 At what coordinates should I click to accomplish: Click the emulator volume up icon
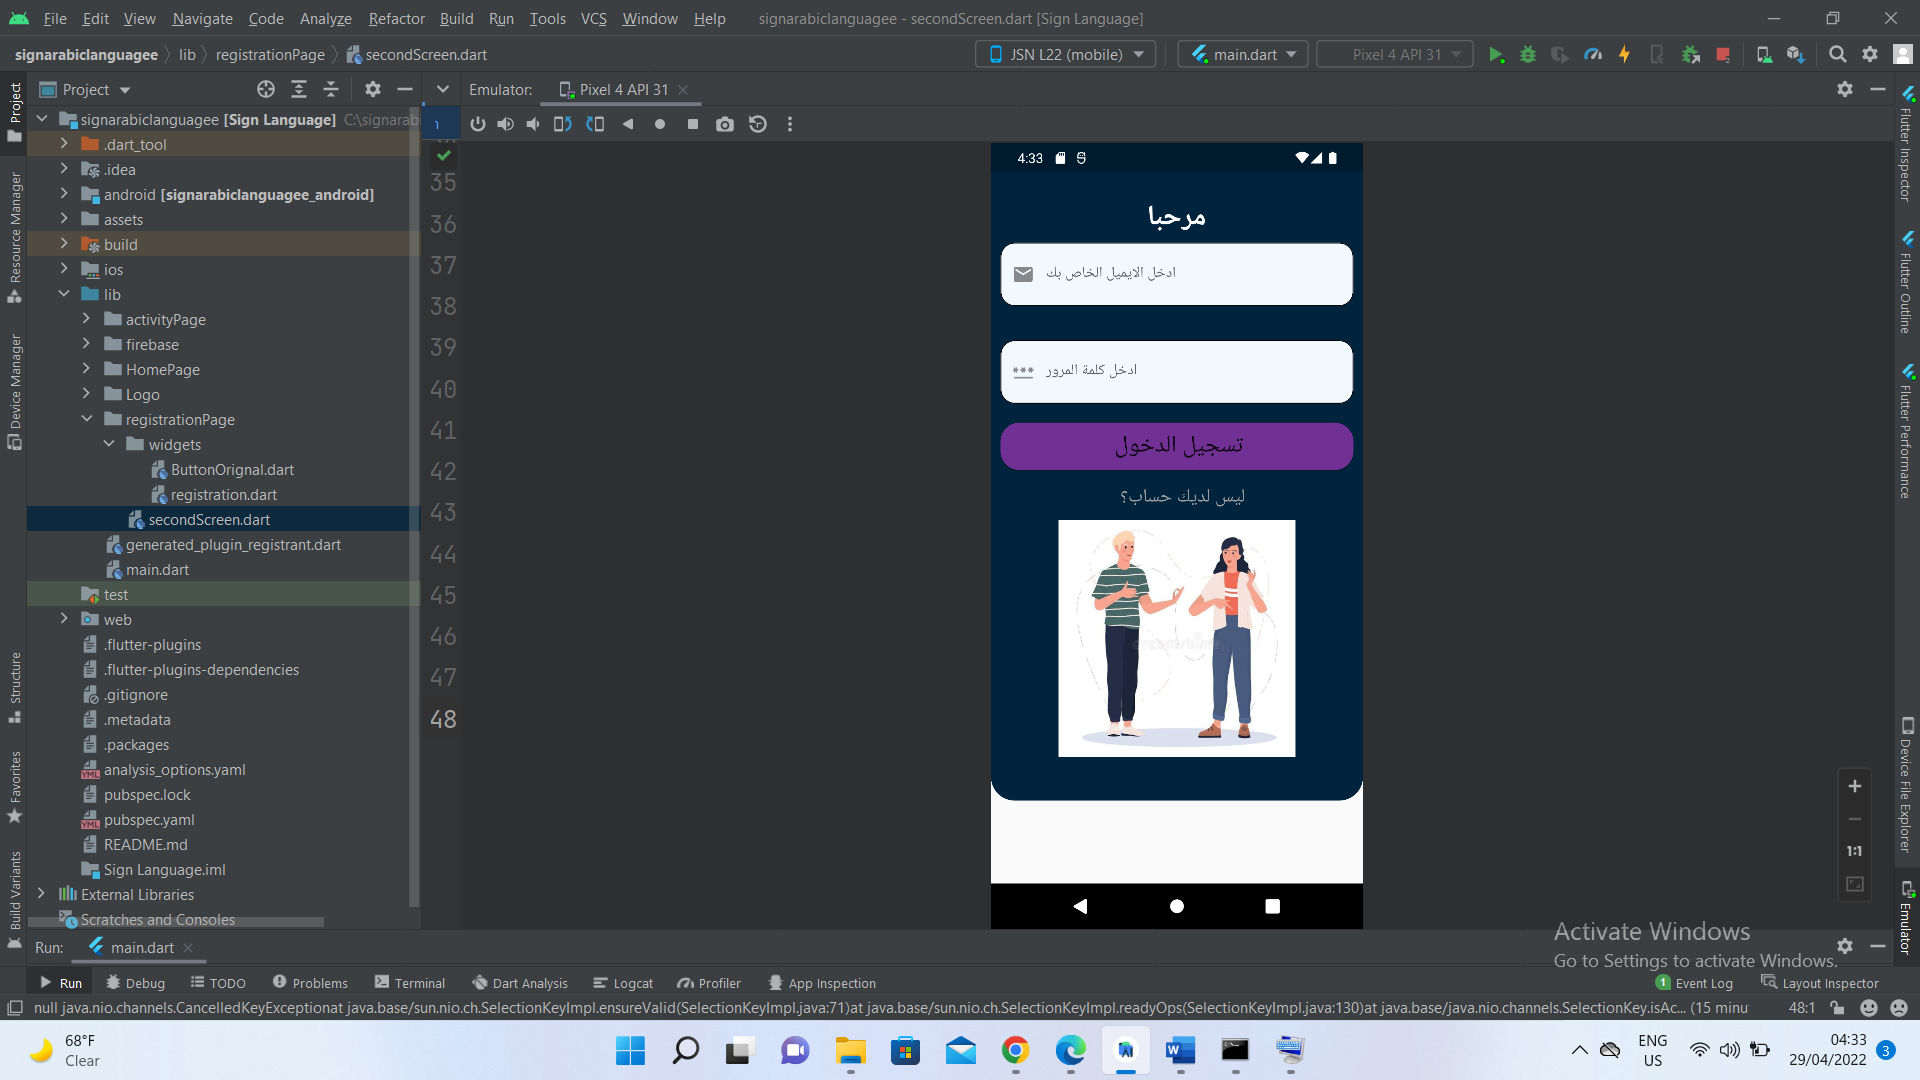[x=506, y=124]
